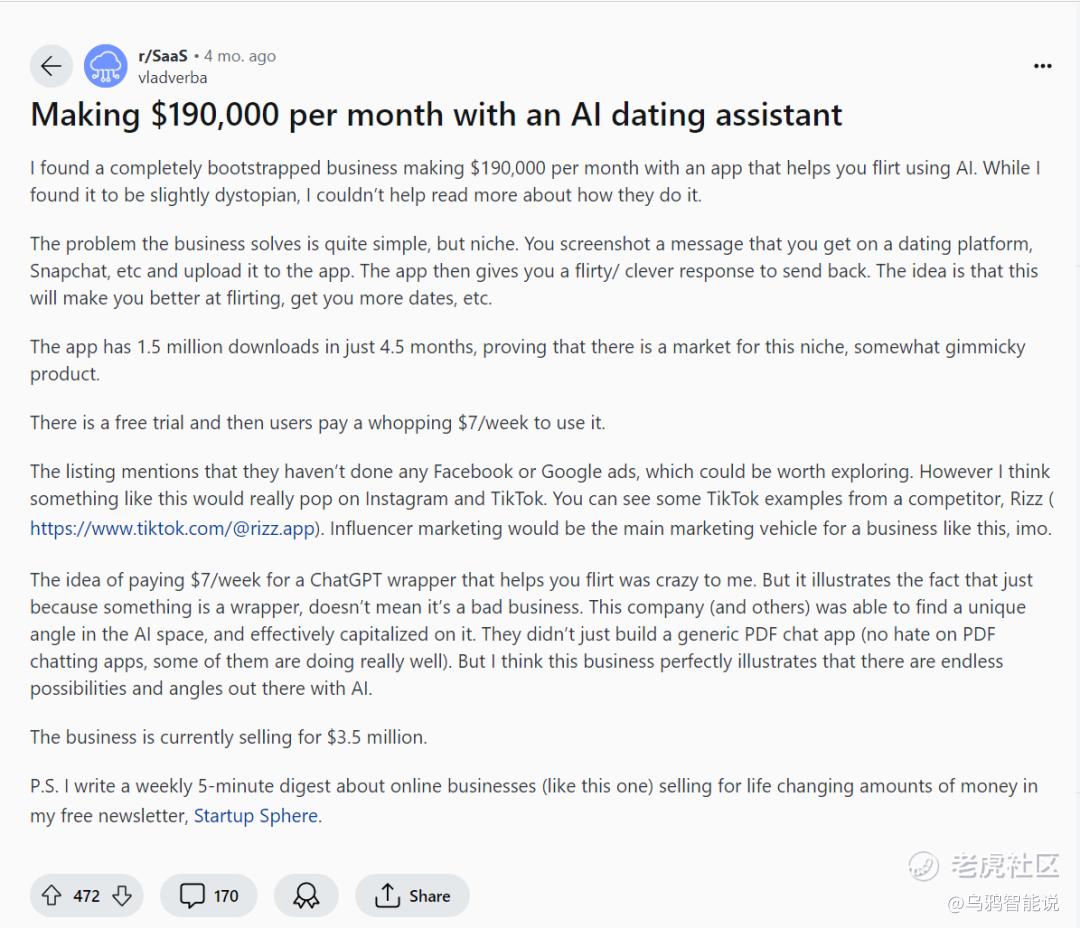Give an award using the award icon
Viewport: 1080px width, 928px height.
coord(306,895)
